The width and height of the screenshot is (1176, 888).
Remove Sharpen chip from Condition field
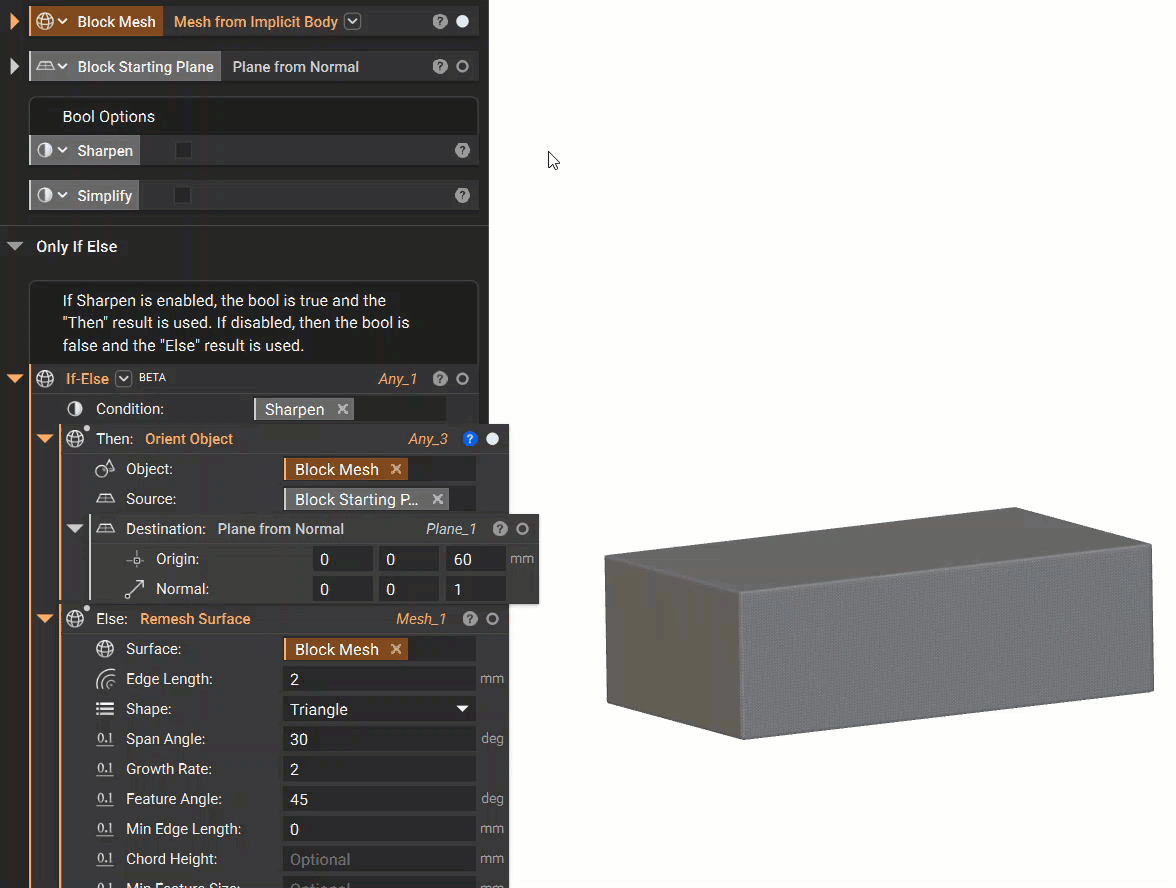[x=343, y=409]
